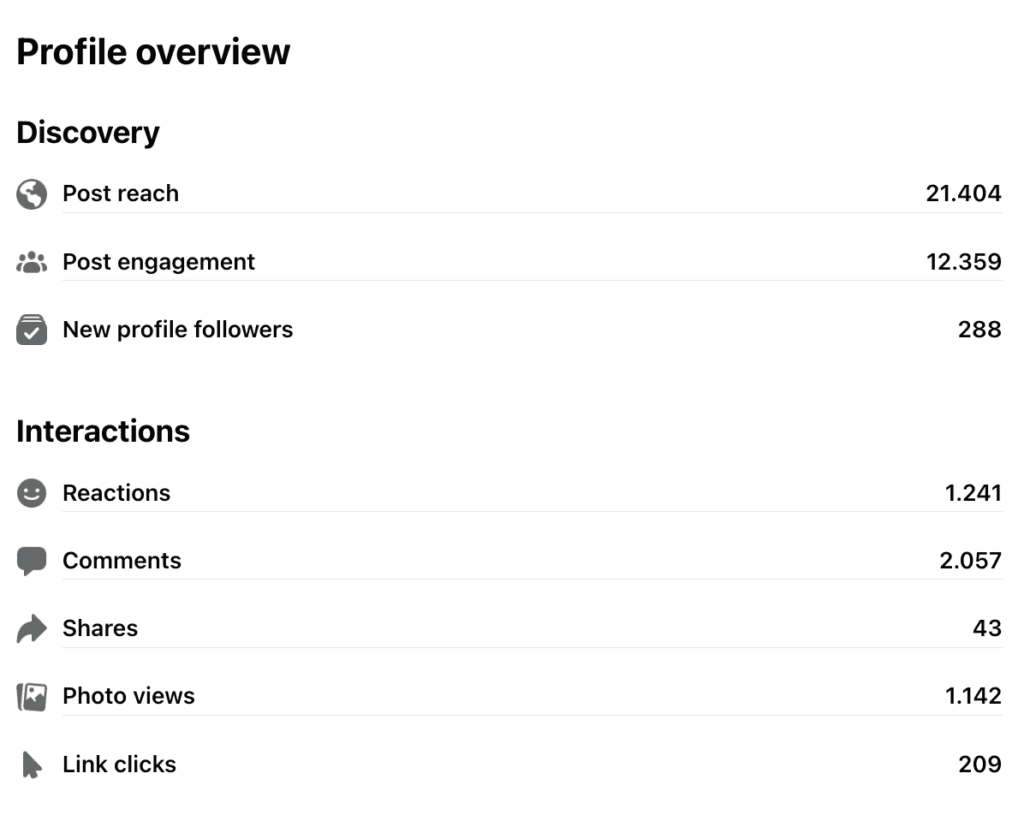Click the smiley face Reactions icon
The width and height of the screenshot is (1024, 815).
pyautogui.click(x=31, y=493)
